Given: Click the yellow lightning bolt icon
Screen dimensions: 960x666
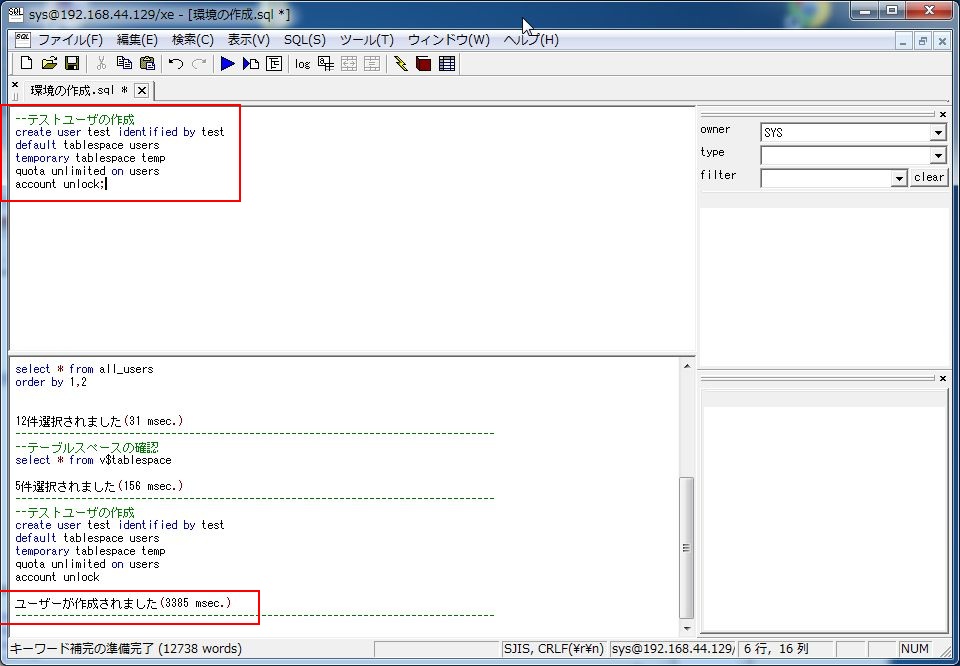Looking at the screenshot, I should click(x=401, y=63).
